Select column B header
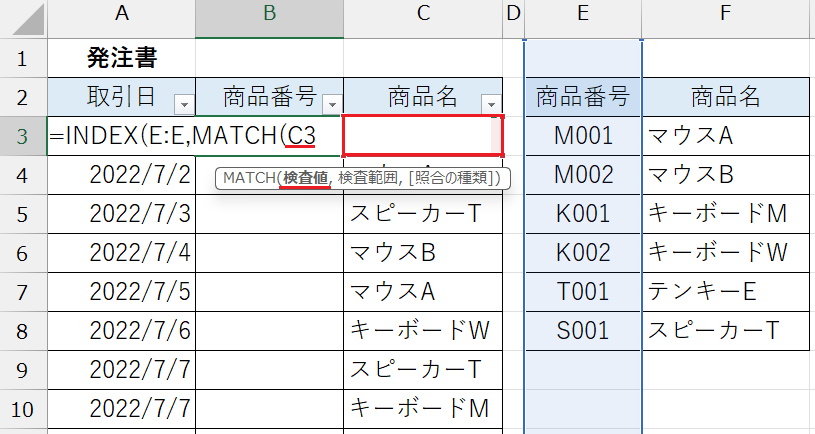 click(269, 19)
